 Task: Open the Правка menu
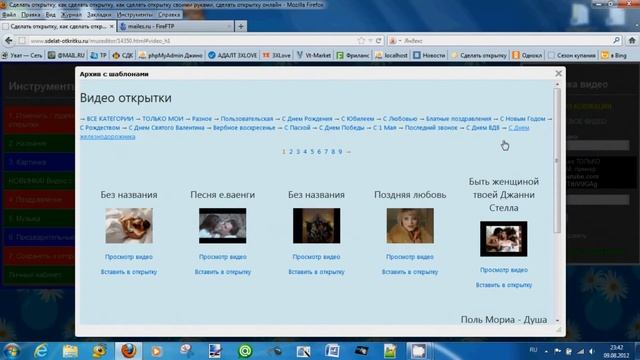click(x=31, y=14)
